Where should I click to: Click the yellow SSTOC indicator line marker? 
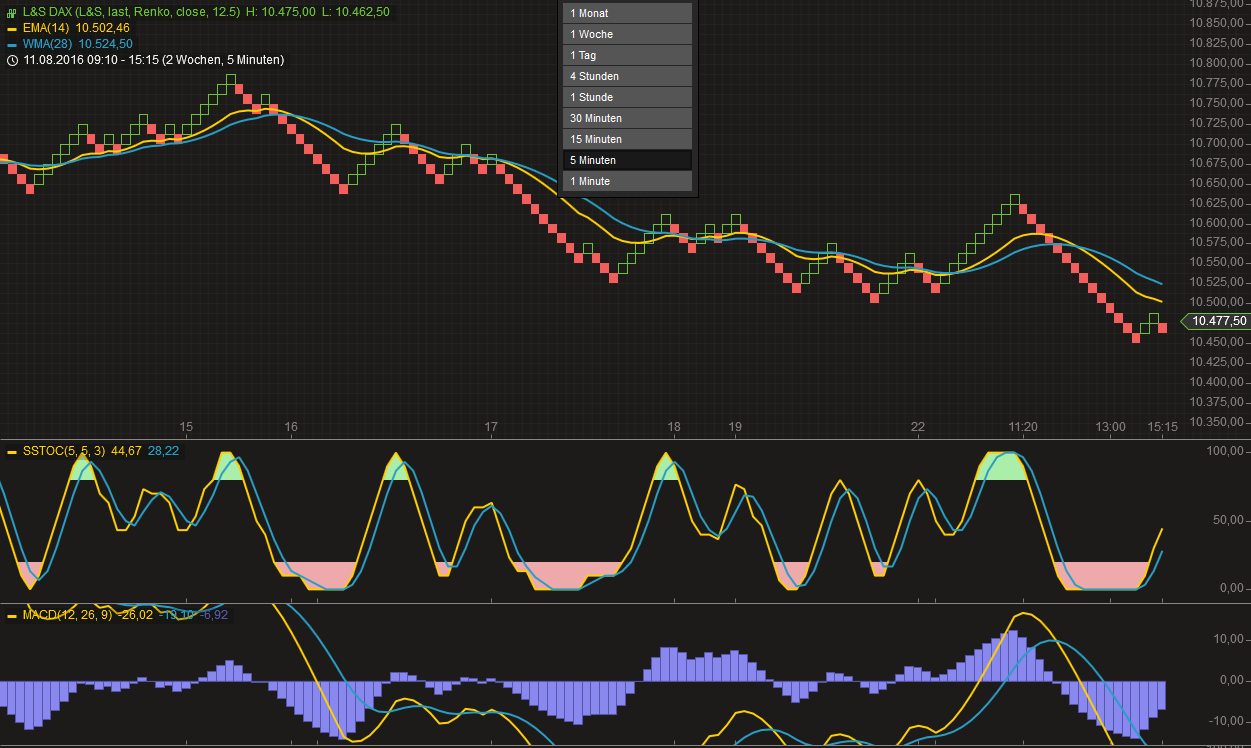(x=12, y=452)
